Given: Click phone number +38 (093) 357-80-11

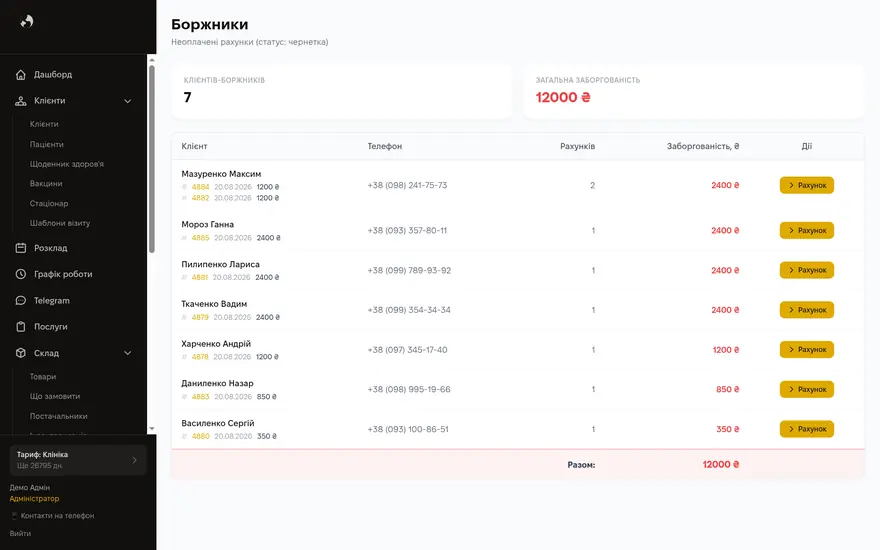Looking at the screenshot, I should [x=407, y=231].
